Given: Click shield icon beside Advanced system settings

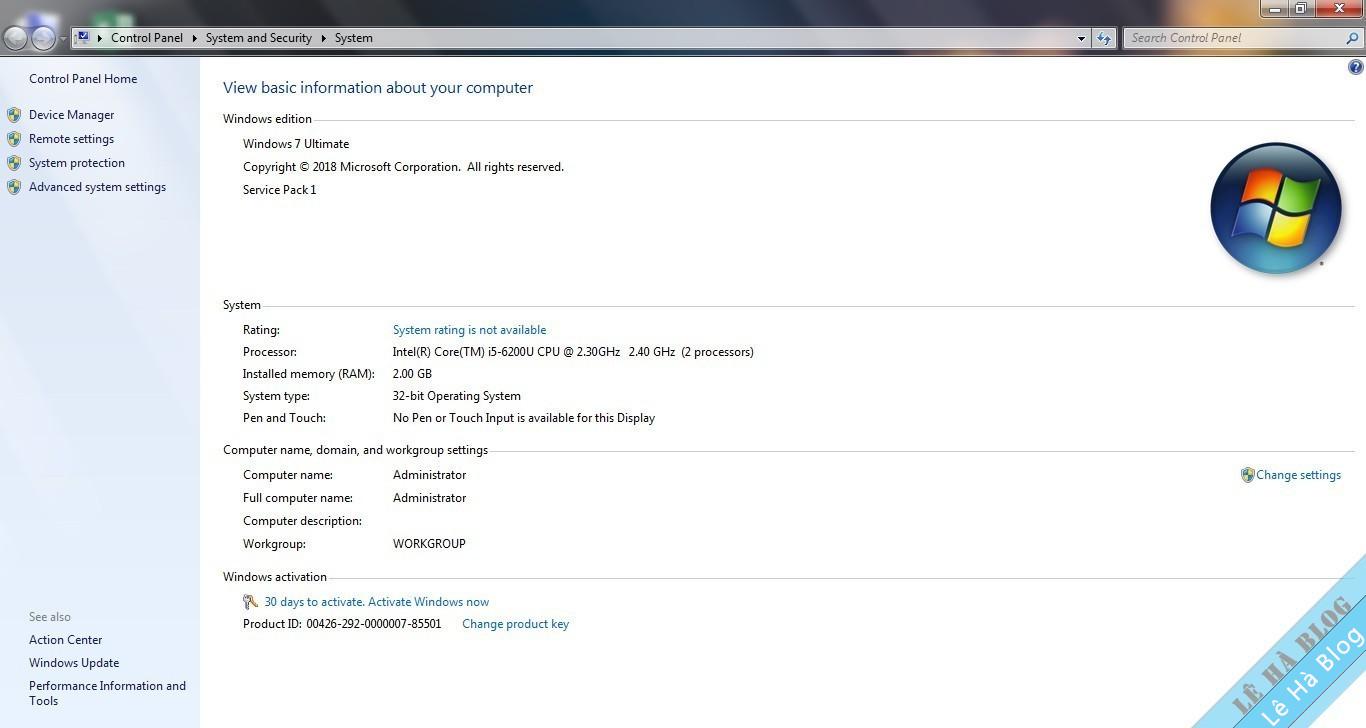Looking at the screenshot, I should [x=14, y=187].
